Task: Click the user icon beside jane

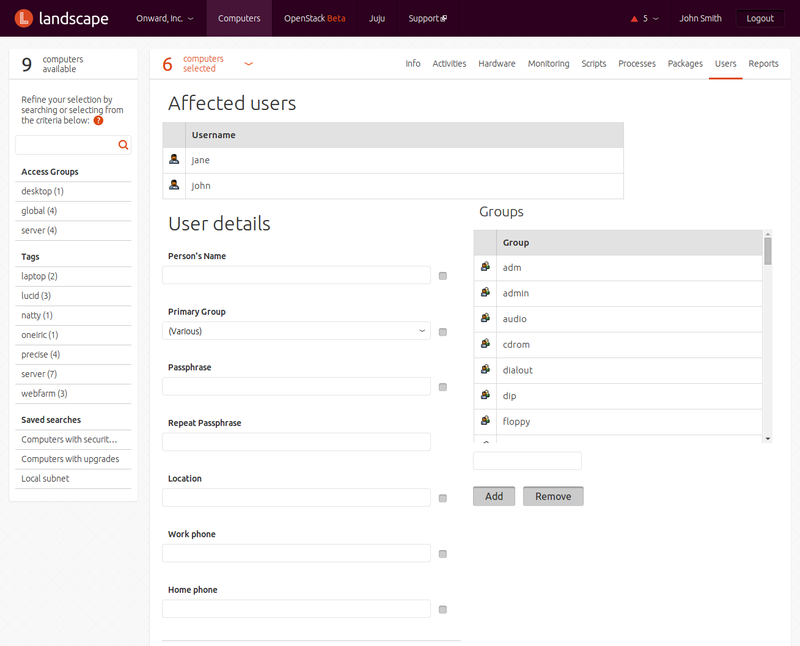Action: coord(174,160)
